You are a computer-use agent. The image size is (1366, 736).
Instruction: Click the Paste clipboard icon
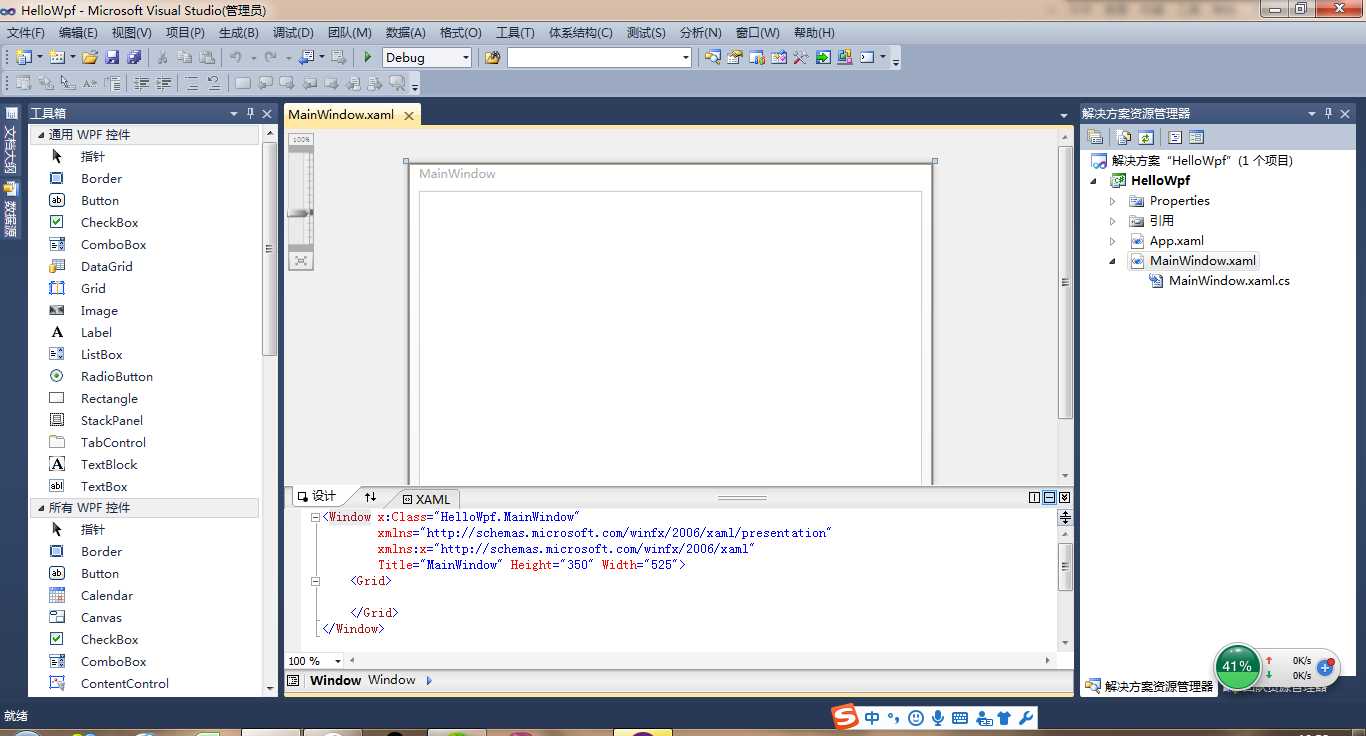point(206,57)
